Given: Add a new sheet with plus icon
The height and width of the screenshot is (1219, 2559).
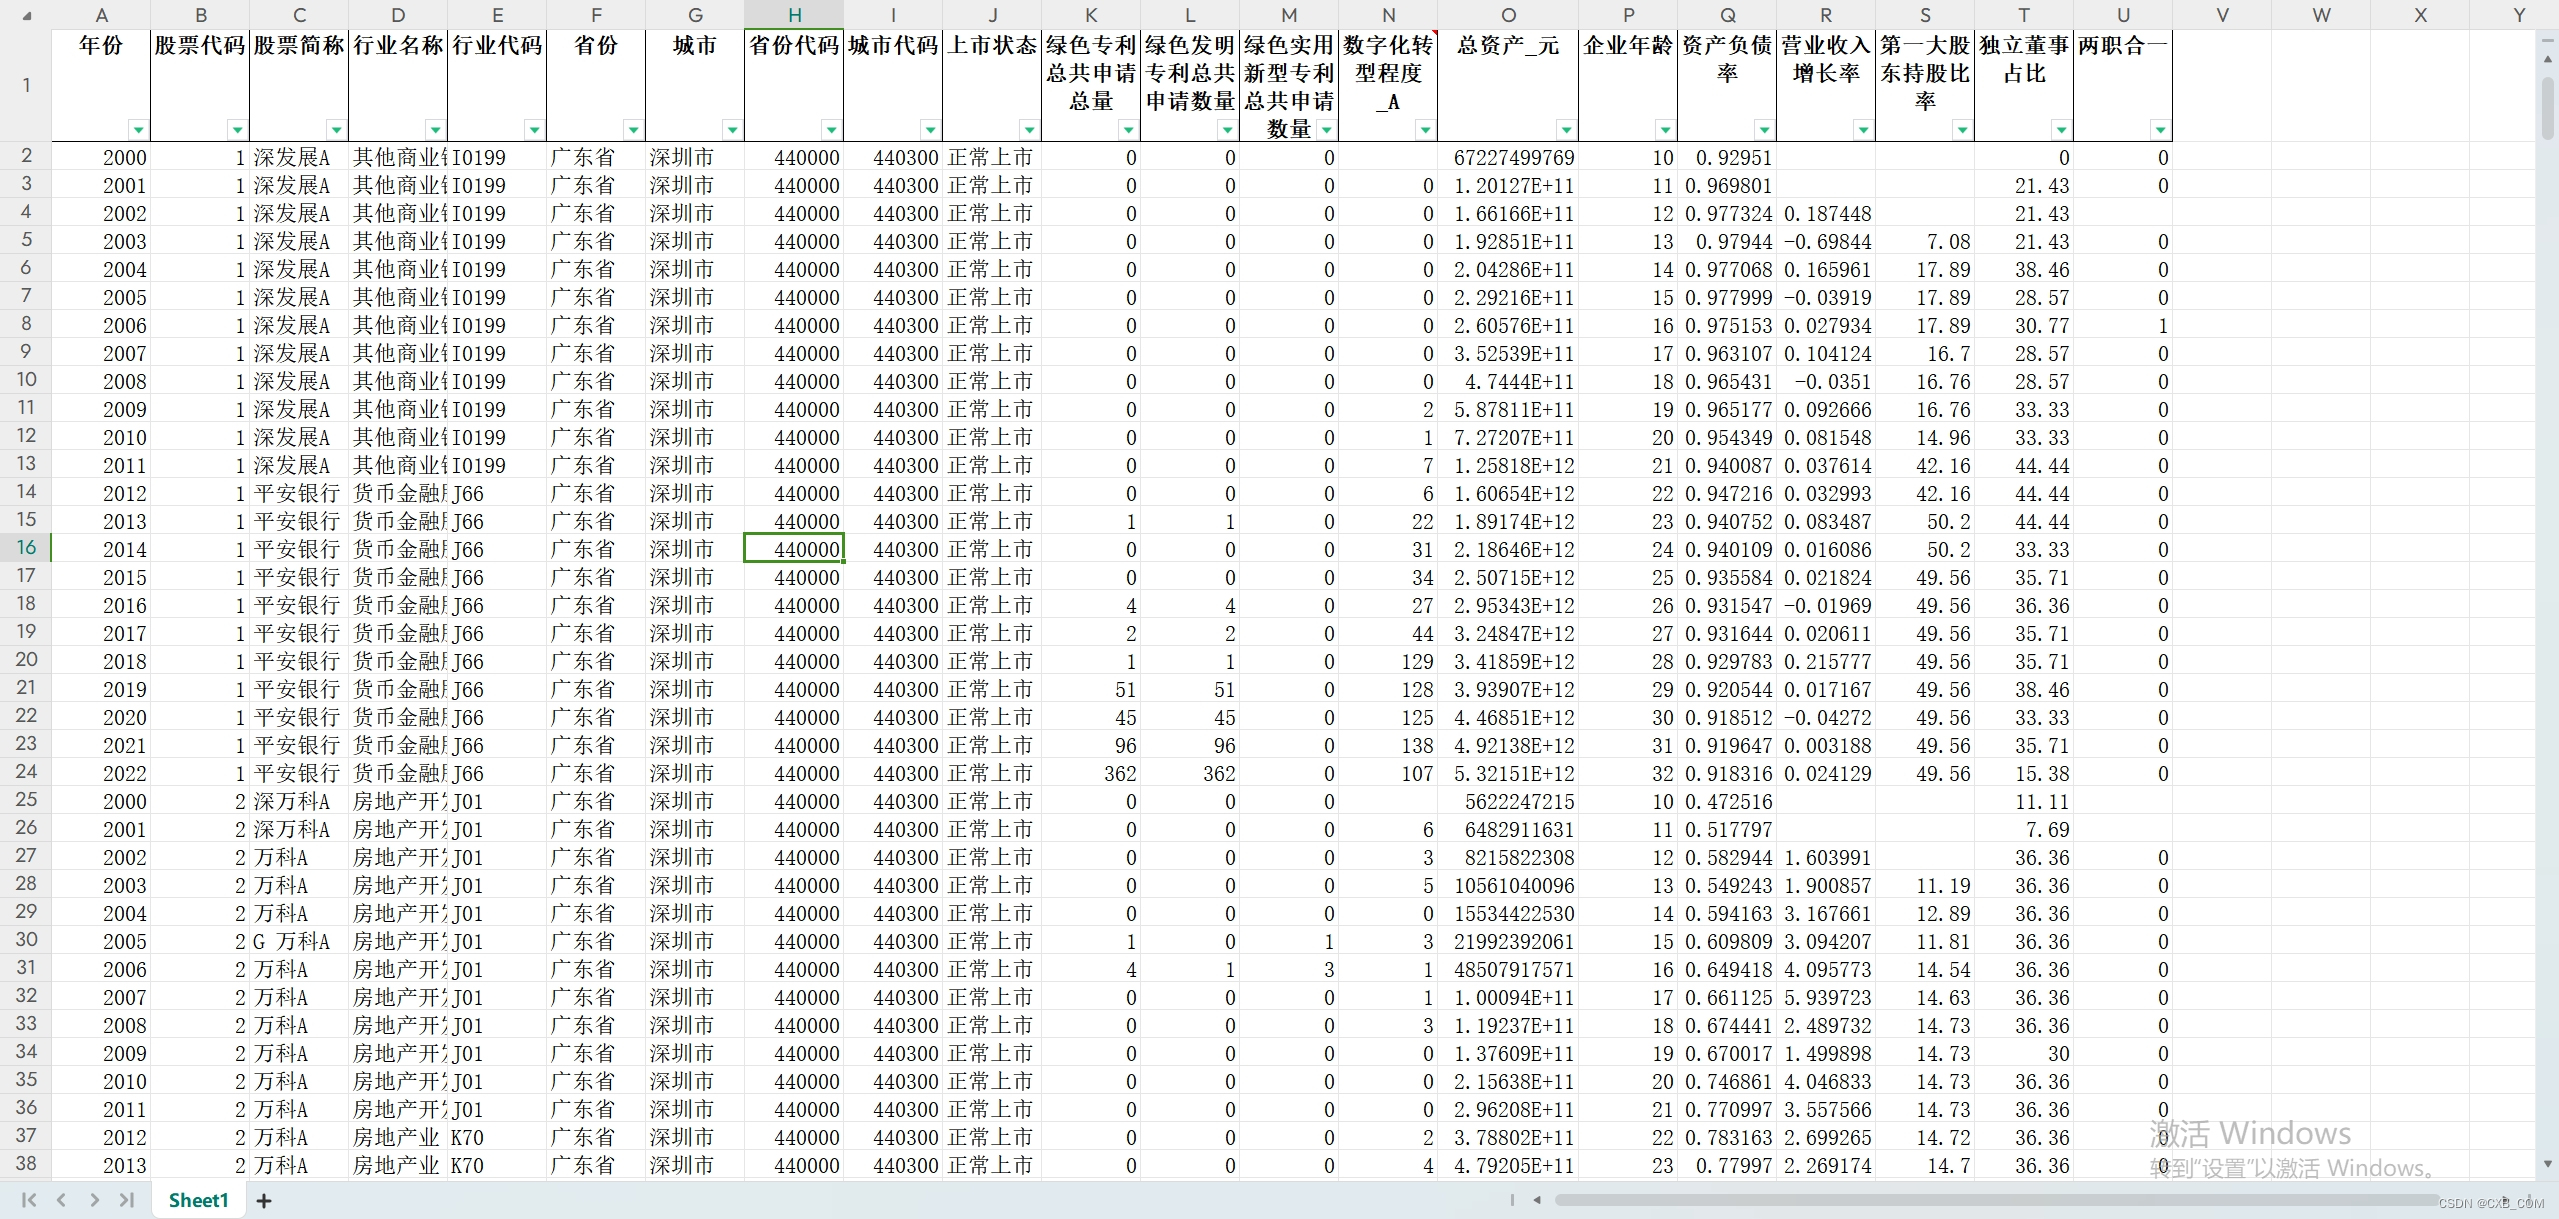Looking at the screenshot, I should tap(264, 1201).
